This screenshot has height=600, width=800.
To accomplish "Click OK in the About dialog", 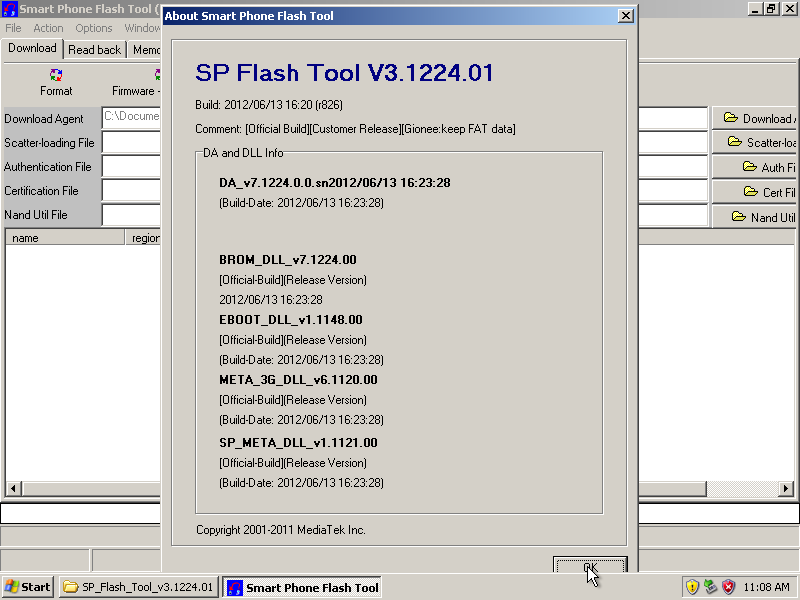I will point(590,565).
